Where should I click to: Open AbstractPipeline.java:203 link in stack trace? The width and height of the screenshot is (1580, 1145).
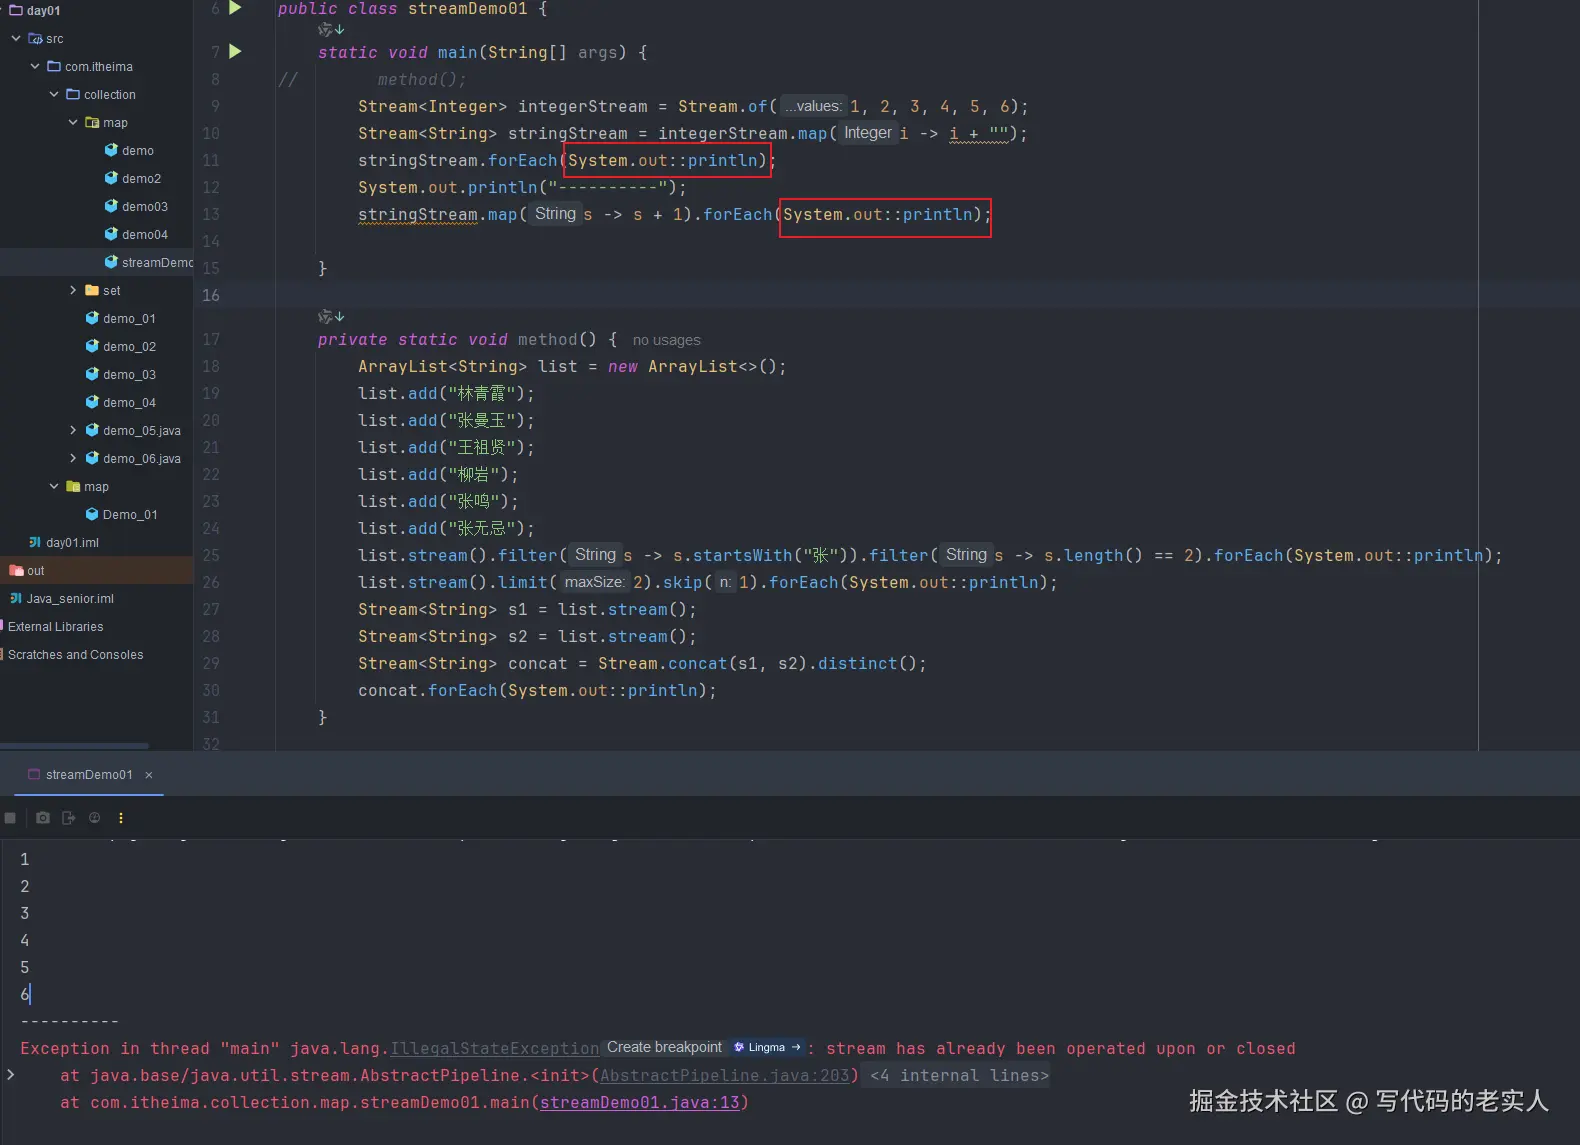pos(724,1075)
